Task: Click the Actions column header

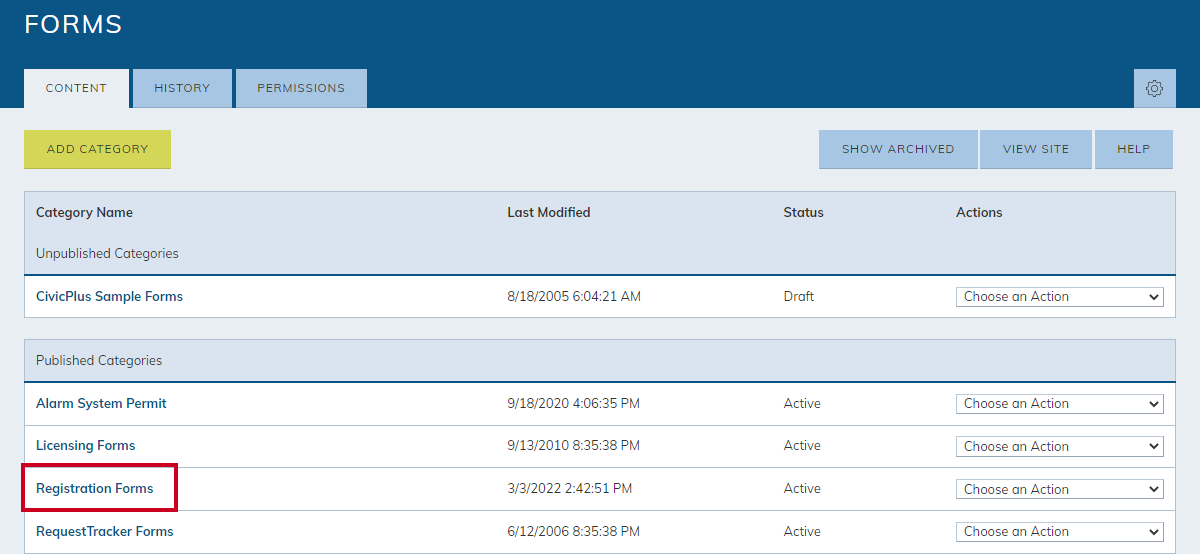Action: [979, 212]
